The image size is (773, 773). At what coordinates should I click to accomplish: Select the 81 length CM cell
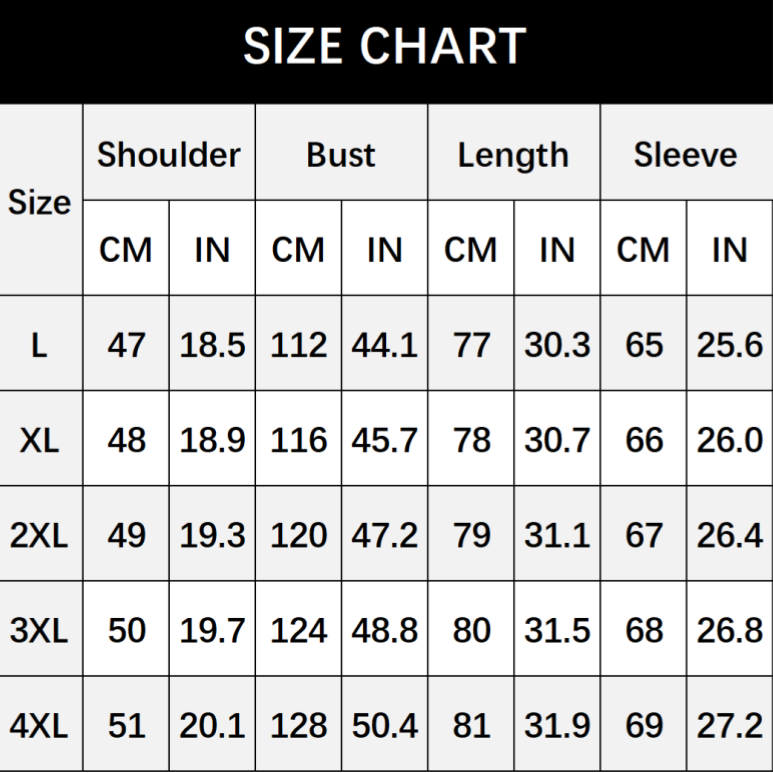pos(471,726)
